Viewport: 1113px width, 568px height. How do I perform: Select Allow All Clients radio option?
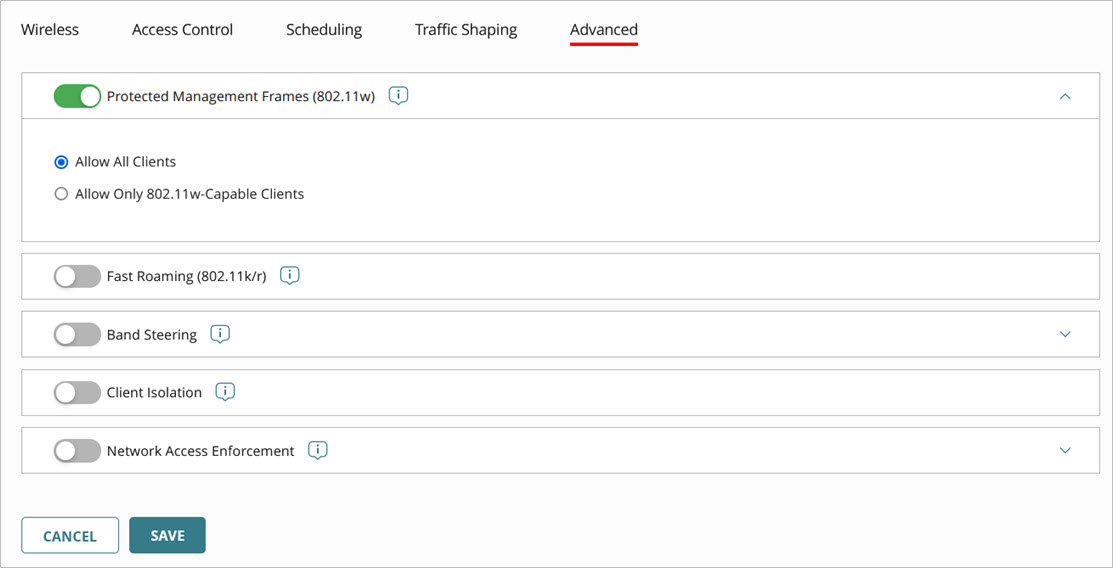click(62, 162)
